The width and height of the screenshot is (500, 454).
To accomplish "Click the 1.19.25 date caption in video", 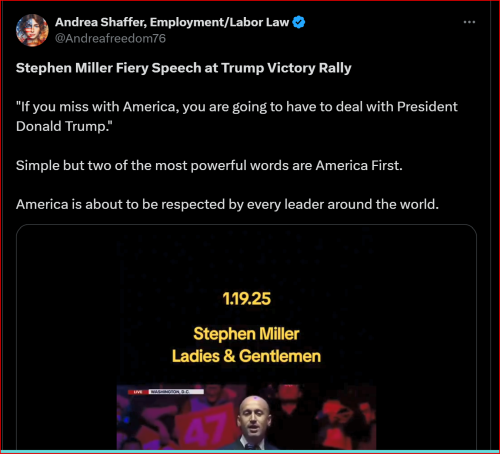I will 246,299.
